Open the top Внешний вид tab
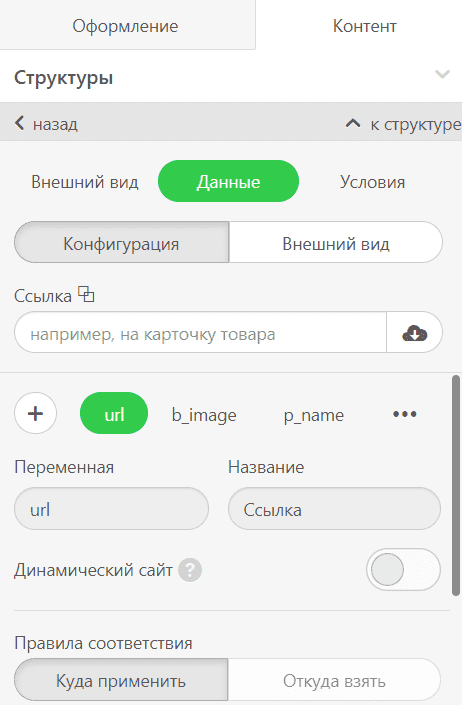 (x=85, y=182)
